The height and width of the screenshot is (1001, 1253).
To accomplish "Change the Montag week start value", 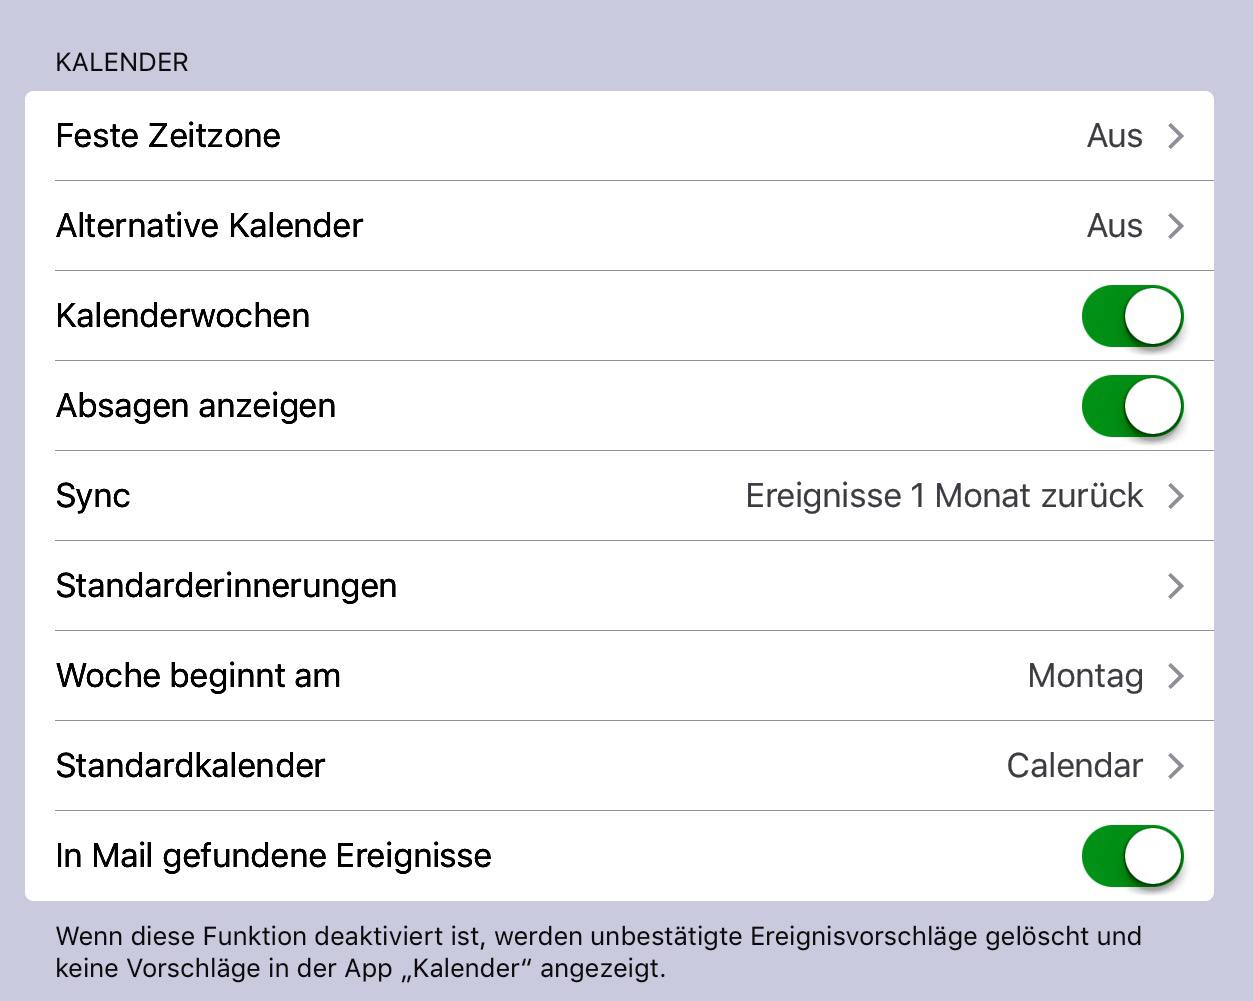I will pos(1086,677).
